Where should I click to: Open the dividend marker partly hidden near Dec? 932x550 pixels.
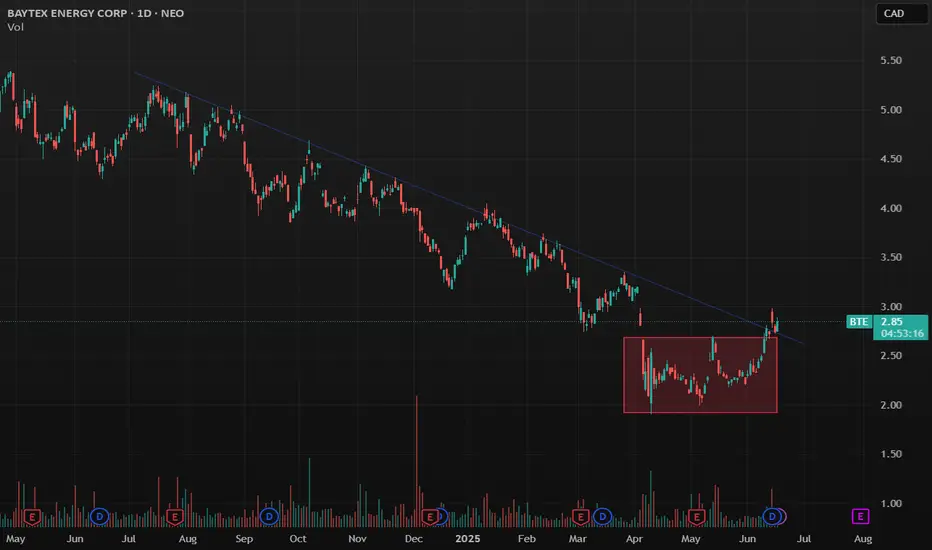click(x=443, y=517)
